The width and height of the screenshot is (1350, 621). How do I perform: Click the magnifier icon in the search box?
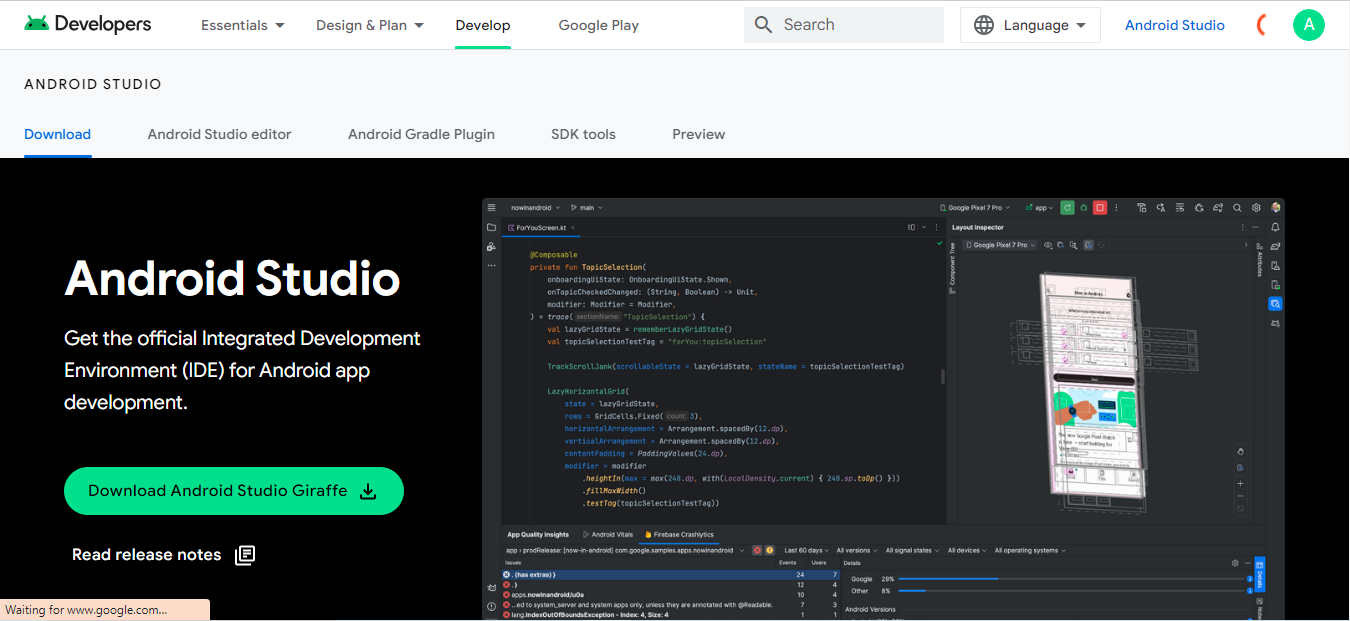[x=763, y=25]
